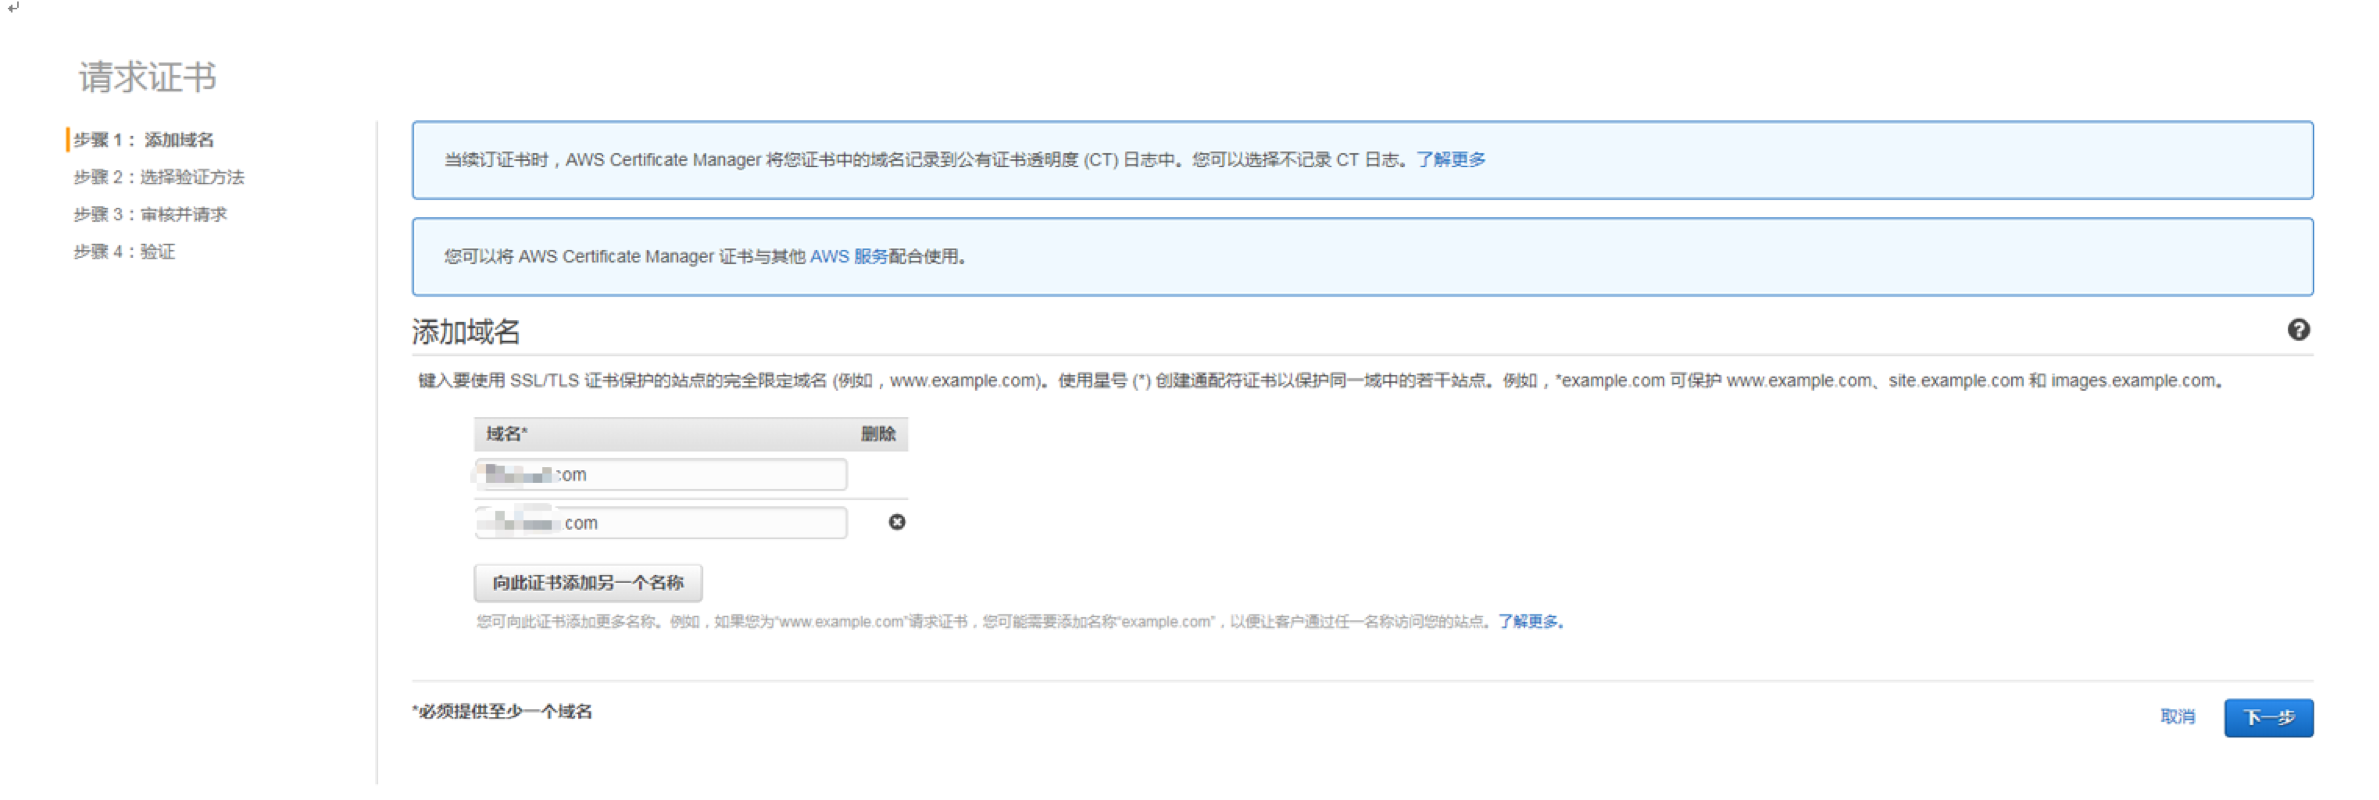The height and width of the screenshot is (800, 2379).
Task: Jump to step 4: 验证
Action: coord(124,252)
